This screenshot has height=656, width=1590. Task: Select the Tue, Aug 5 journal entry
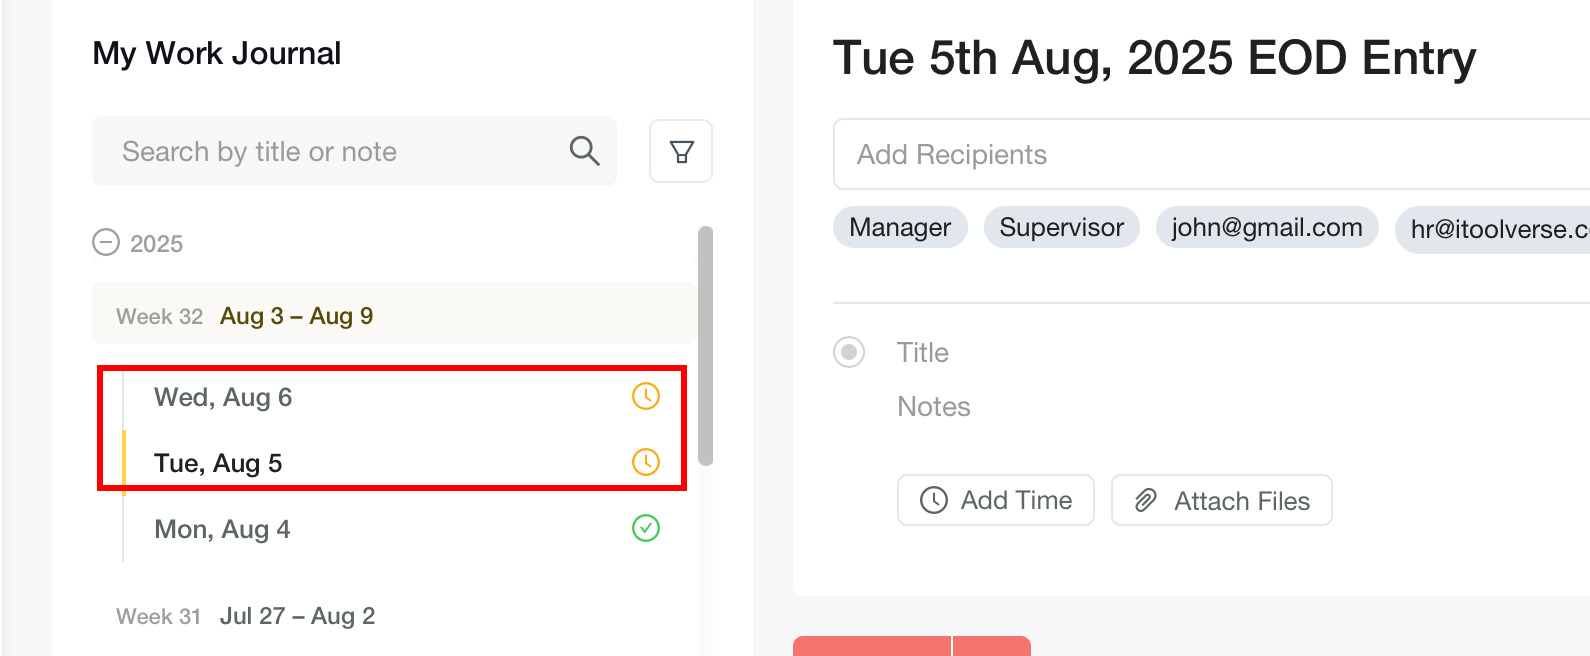pos(218,463)
